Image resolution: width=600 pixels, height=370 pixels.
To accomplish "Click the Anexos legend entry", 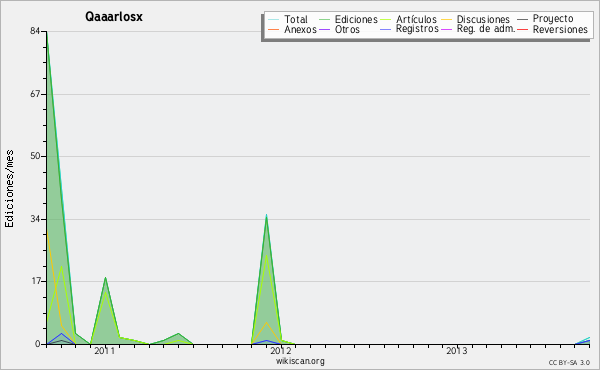I will click(x=300, y=29).
